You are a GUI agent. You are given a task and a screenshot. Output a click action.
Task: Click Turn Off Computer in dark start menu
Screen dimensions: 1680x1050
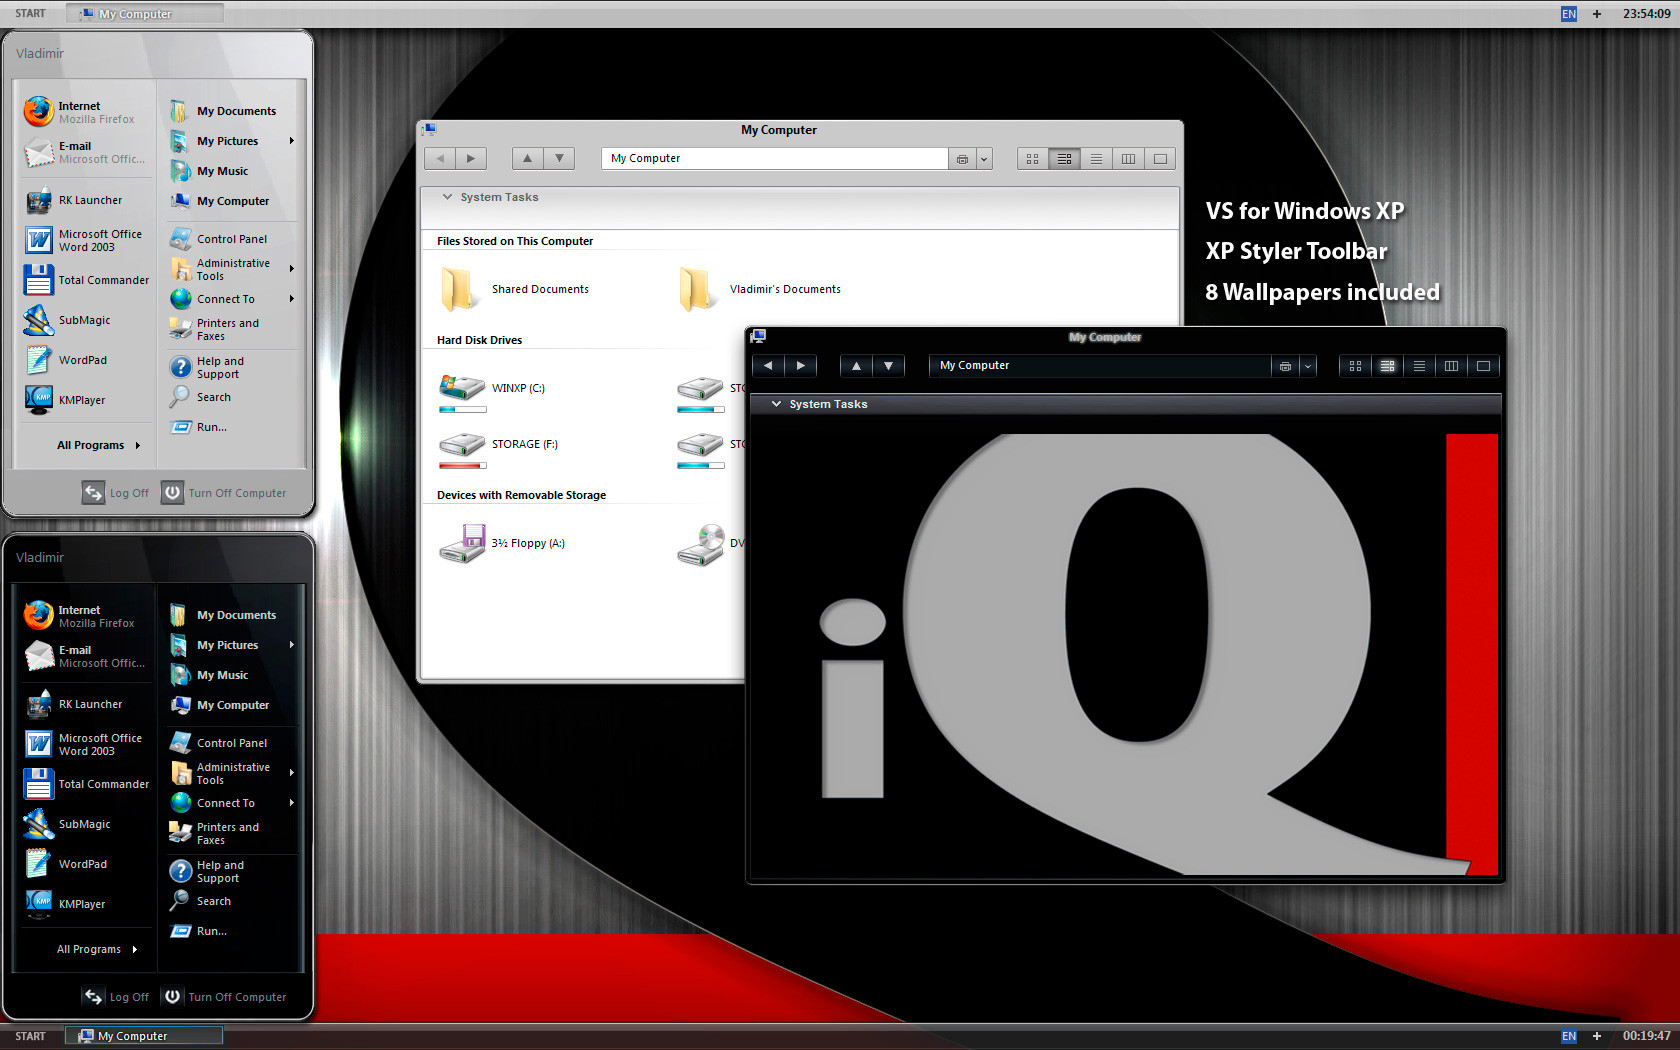tap(225, 997)
